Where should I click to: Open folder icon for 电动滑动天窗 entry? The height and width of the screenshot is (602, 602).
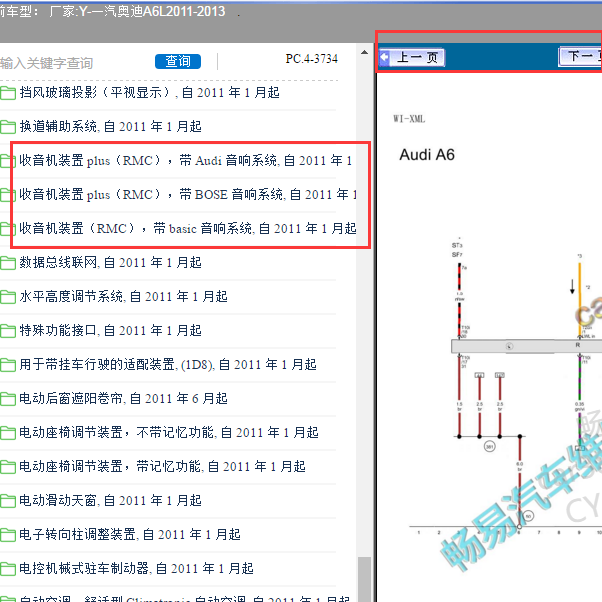click(x=8, y=501)
